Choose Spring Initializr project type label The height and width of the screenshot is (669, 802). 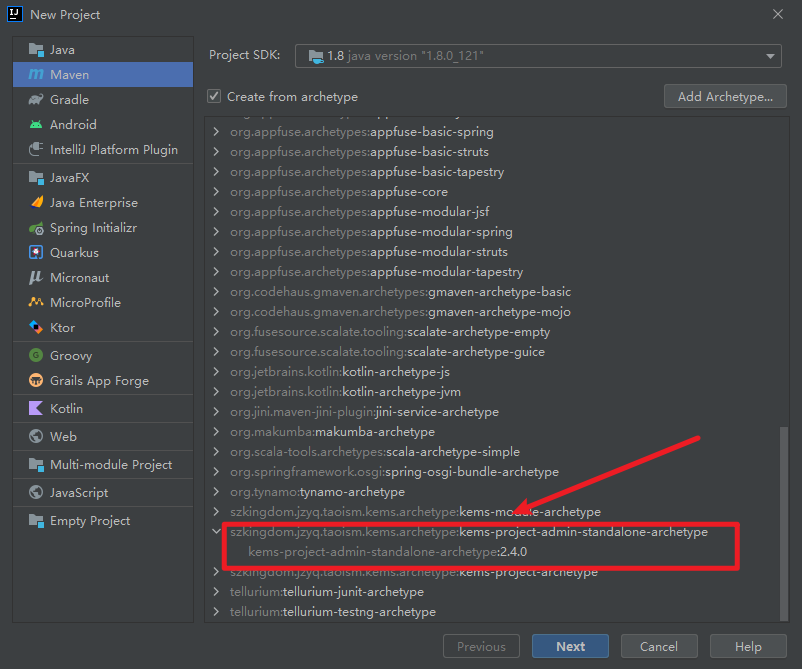coord(94,228)
